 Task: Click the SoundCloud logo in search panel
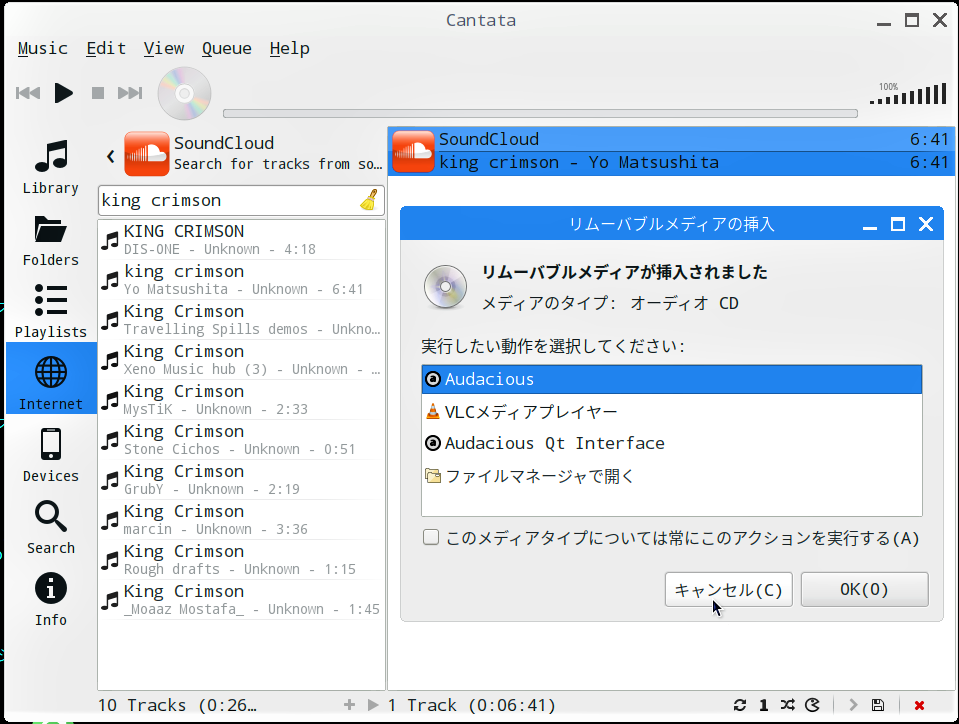[x=147, y=153]
